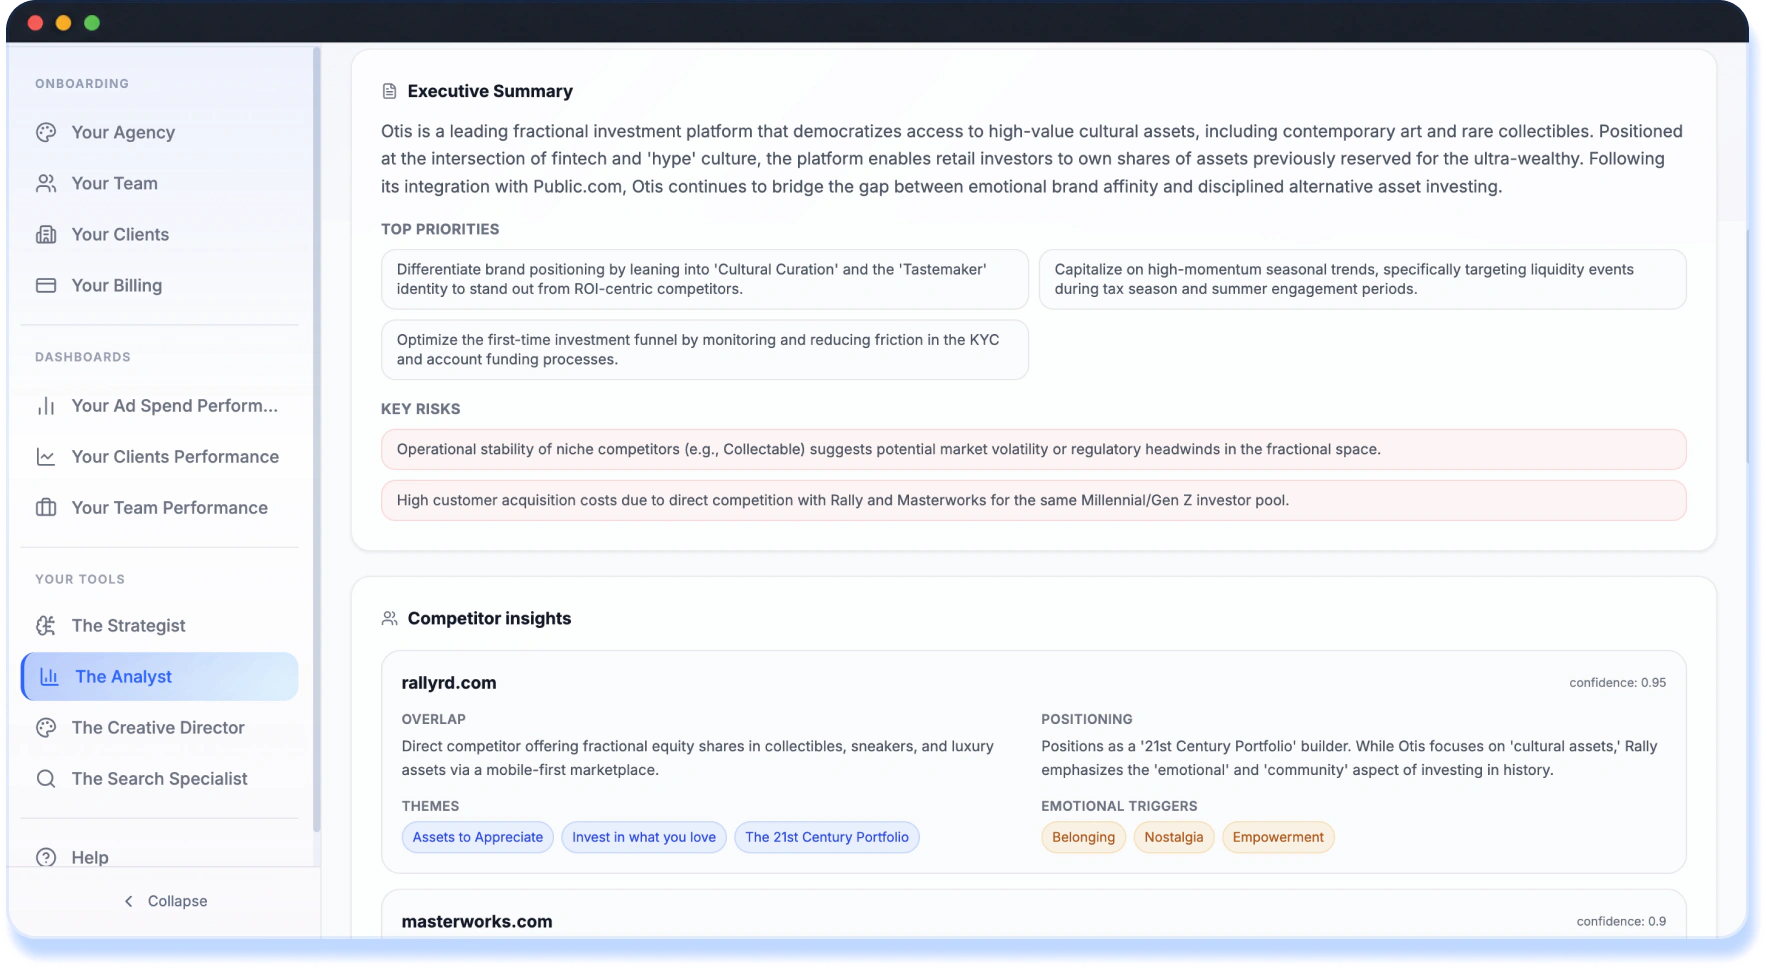The image size is (1767, 969).
Task: Click the POSITIONING label under rallyrd.com
Action: (1086, 719)
